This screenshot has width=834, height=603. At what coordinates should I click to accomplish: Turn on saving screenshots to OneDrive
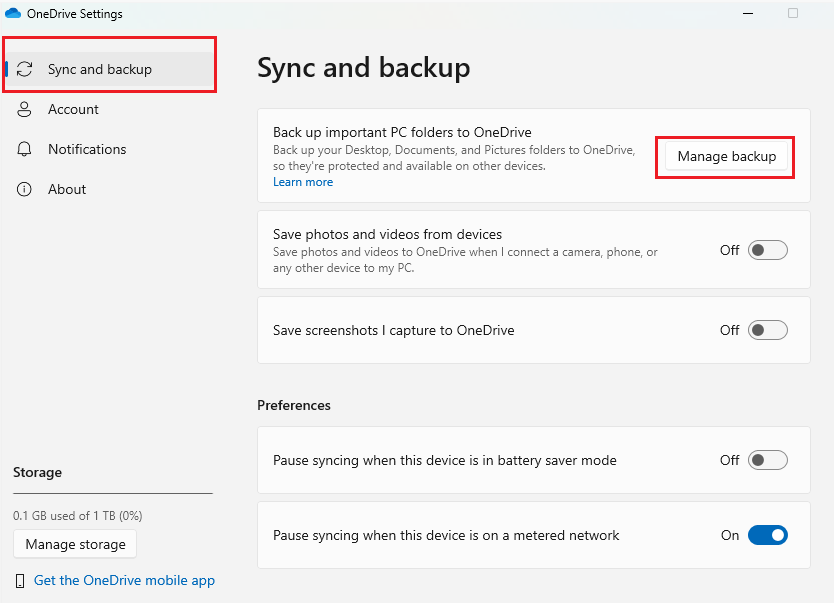click(x=768, y=330)
